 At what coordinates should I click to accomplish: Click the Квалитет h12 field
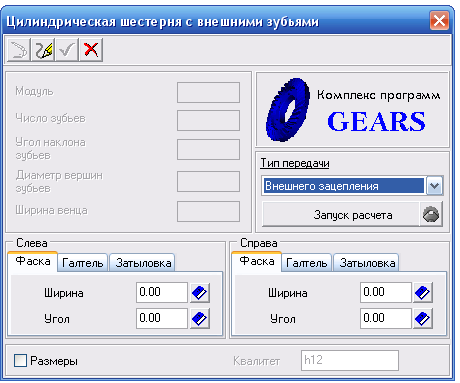click(350, 360)
